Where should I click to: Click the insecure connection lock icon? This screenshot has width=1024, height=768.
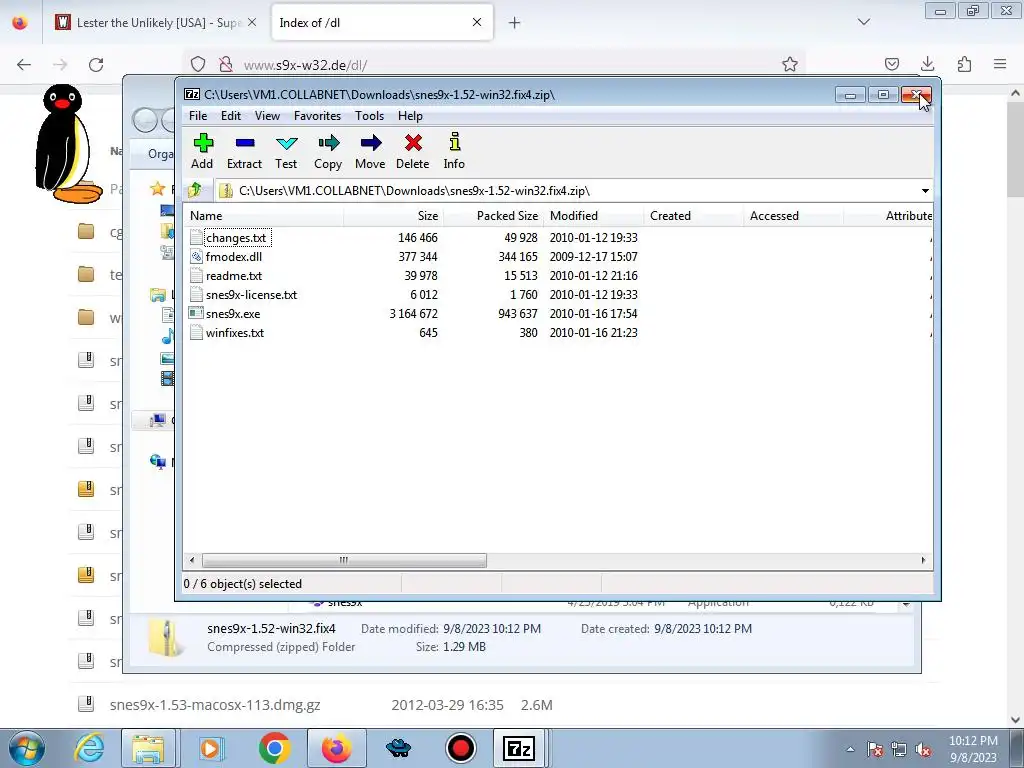coord(225,64)
